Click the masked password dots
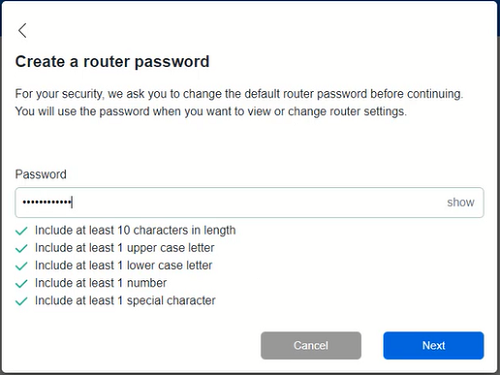The image size is (500, 375). (47, 202)
